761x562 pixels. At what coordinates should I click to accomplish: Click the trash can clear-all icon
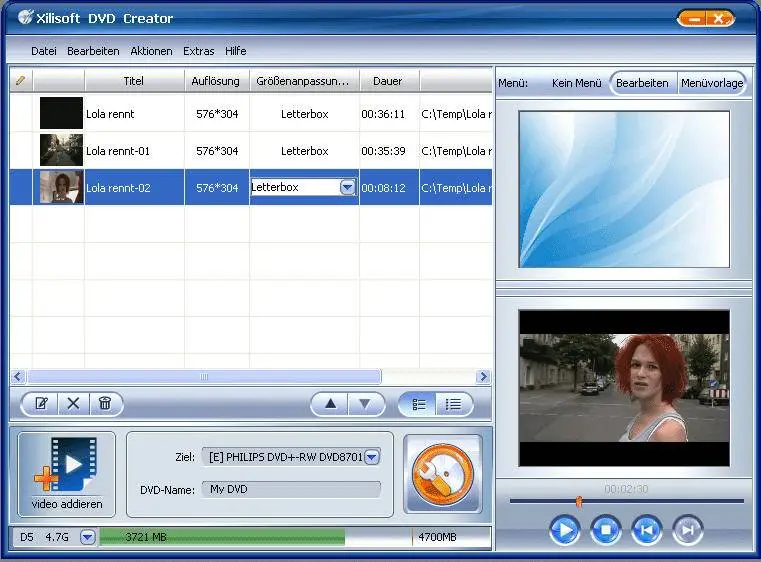pyautogui.click(x=105, y=403)
